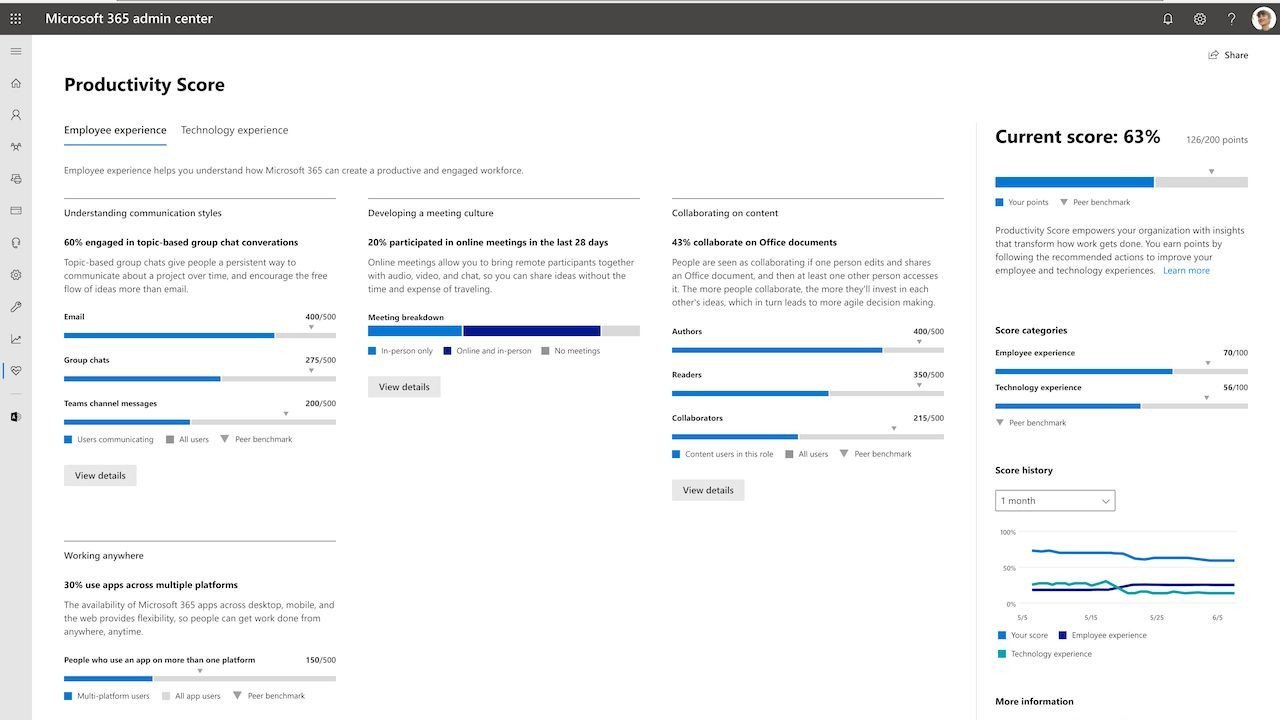Image resolution: width=1280 pixels, height=720 pixels.
Task: Open the Help question mark icon
Action: pos(1231,18)
